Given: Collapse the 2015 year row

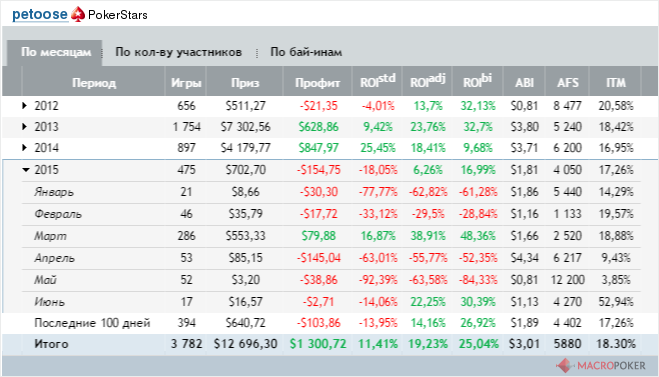Looking at the screenshot, I should click(26, 170).
